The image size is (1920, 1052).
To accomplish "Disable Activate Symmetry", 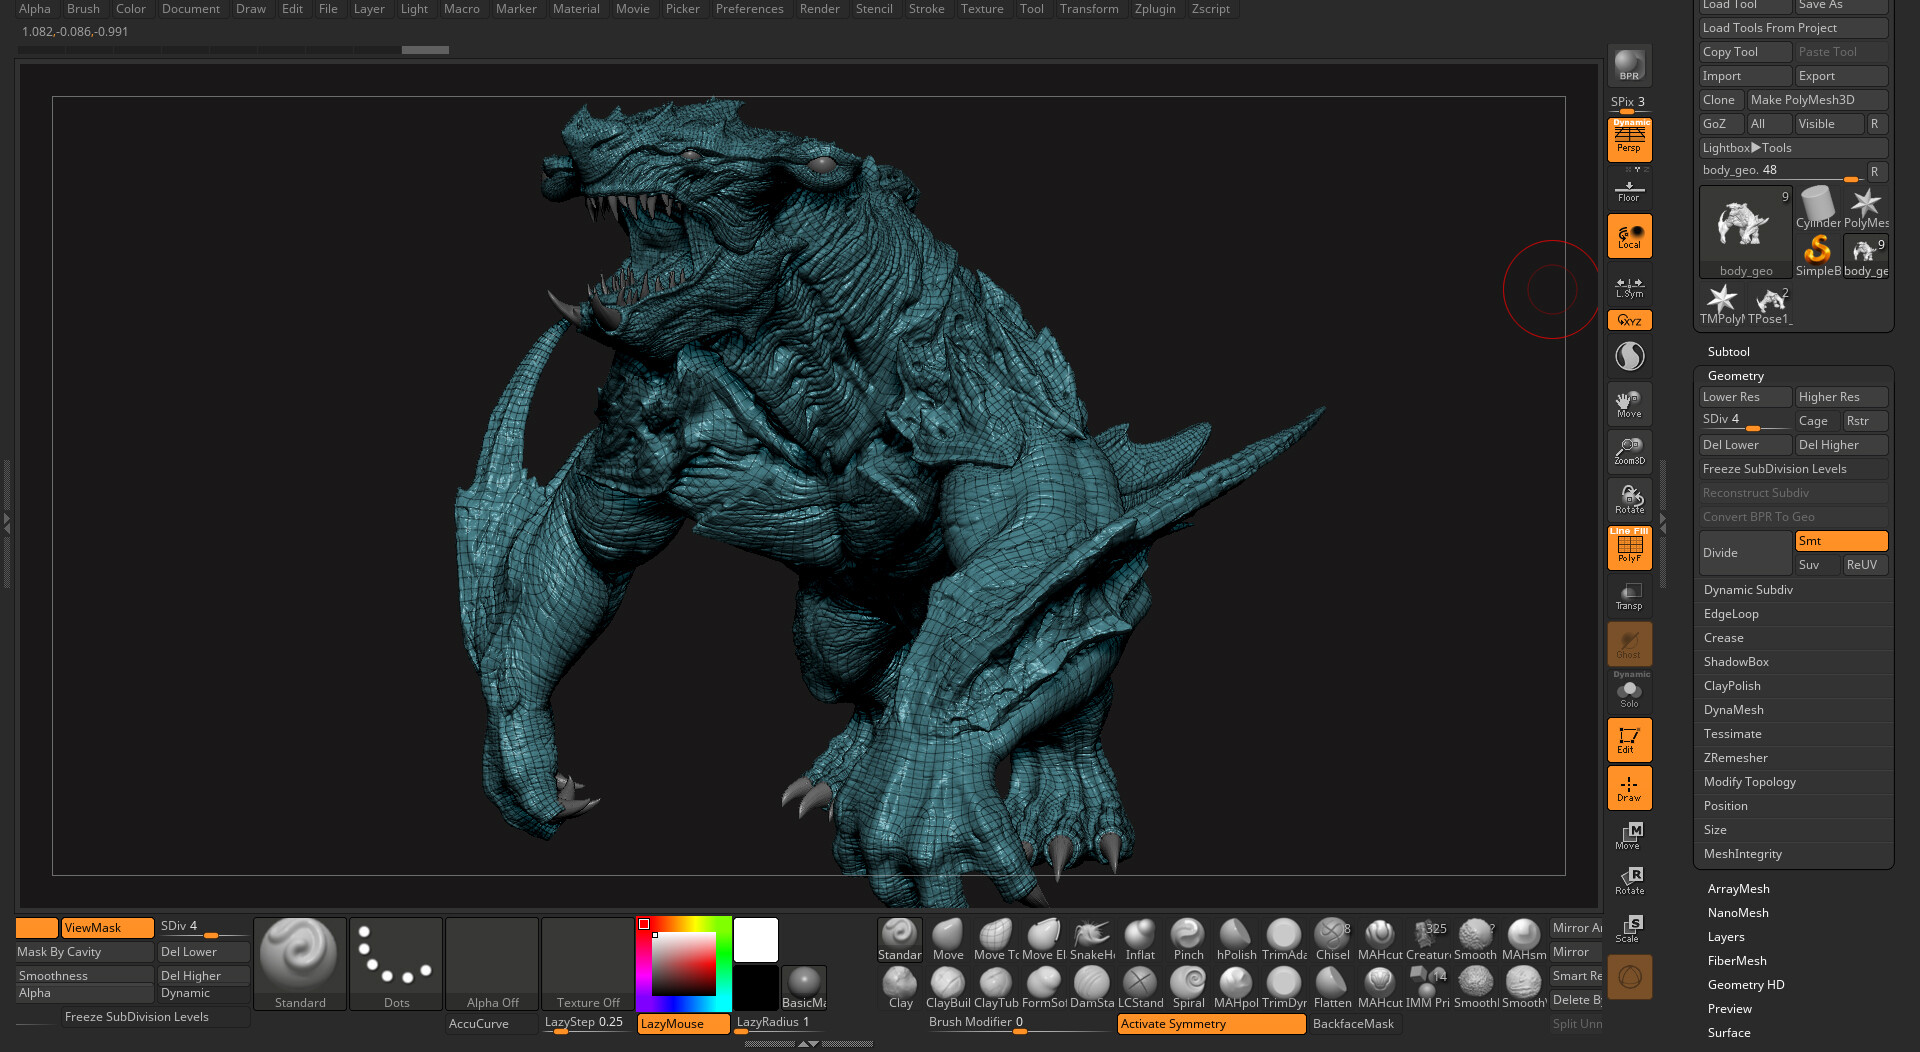I will (x=1211, y=1023).
